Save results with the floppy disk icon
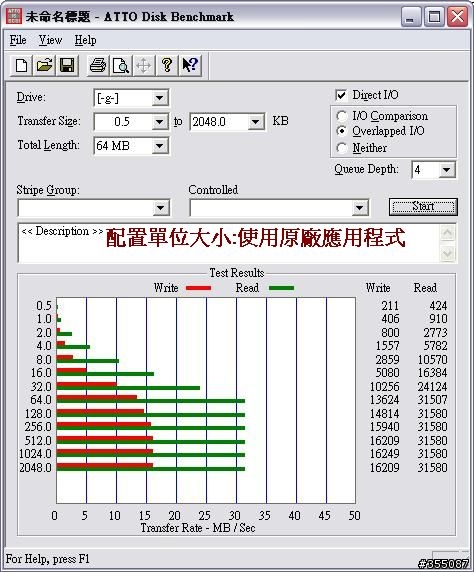 (67, 66)
